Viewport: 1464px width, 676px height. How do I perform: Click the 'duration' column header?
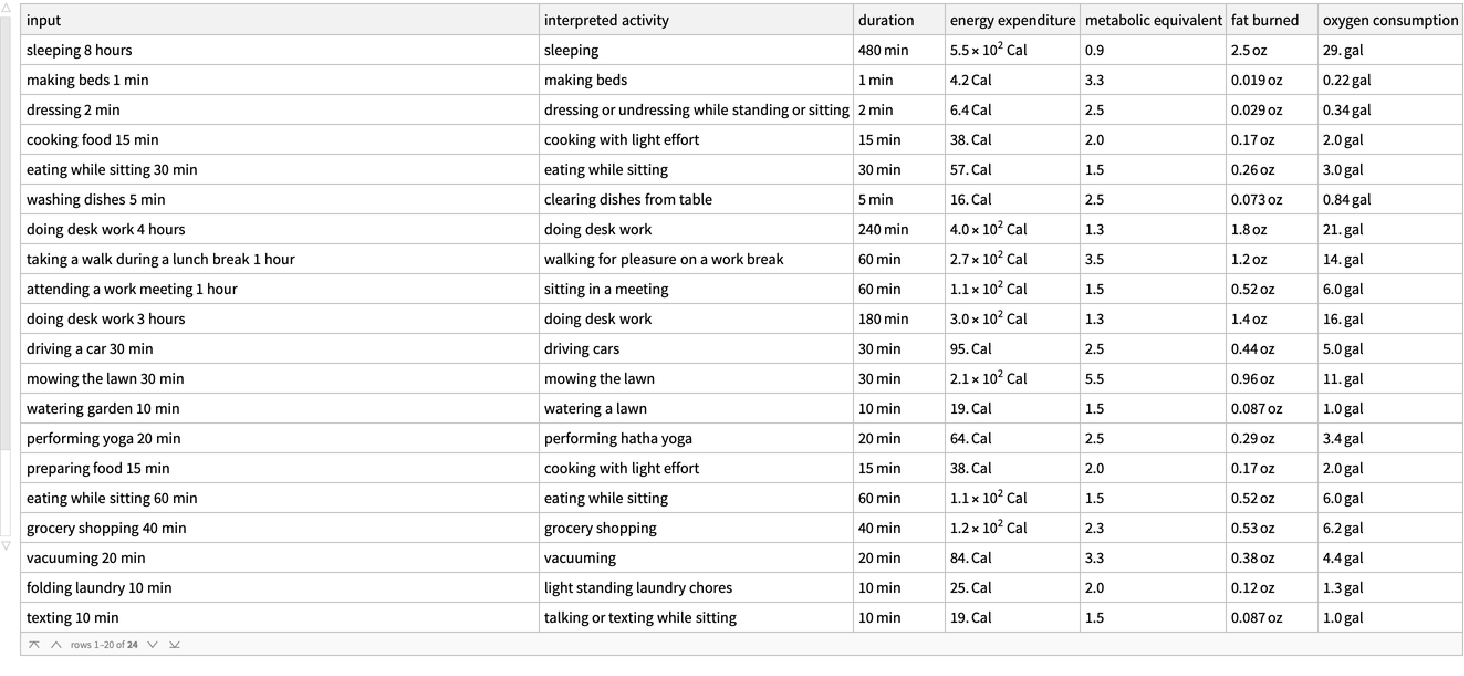click(x=885, y=20)
